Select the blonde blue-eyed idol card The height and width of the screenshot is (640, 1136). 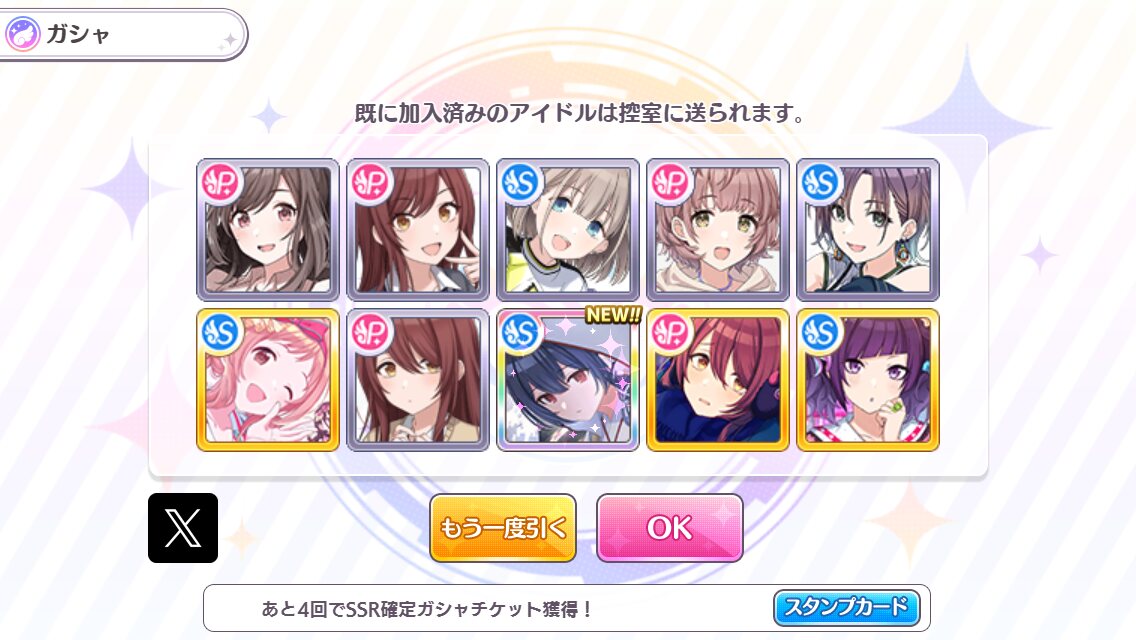[568, 230]
